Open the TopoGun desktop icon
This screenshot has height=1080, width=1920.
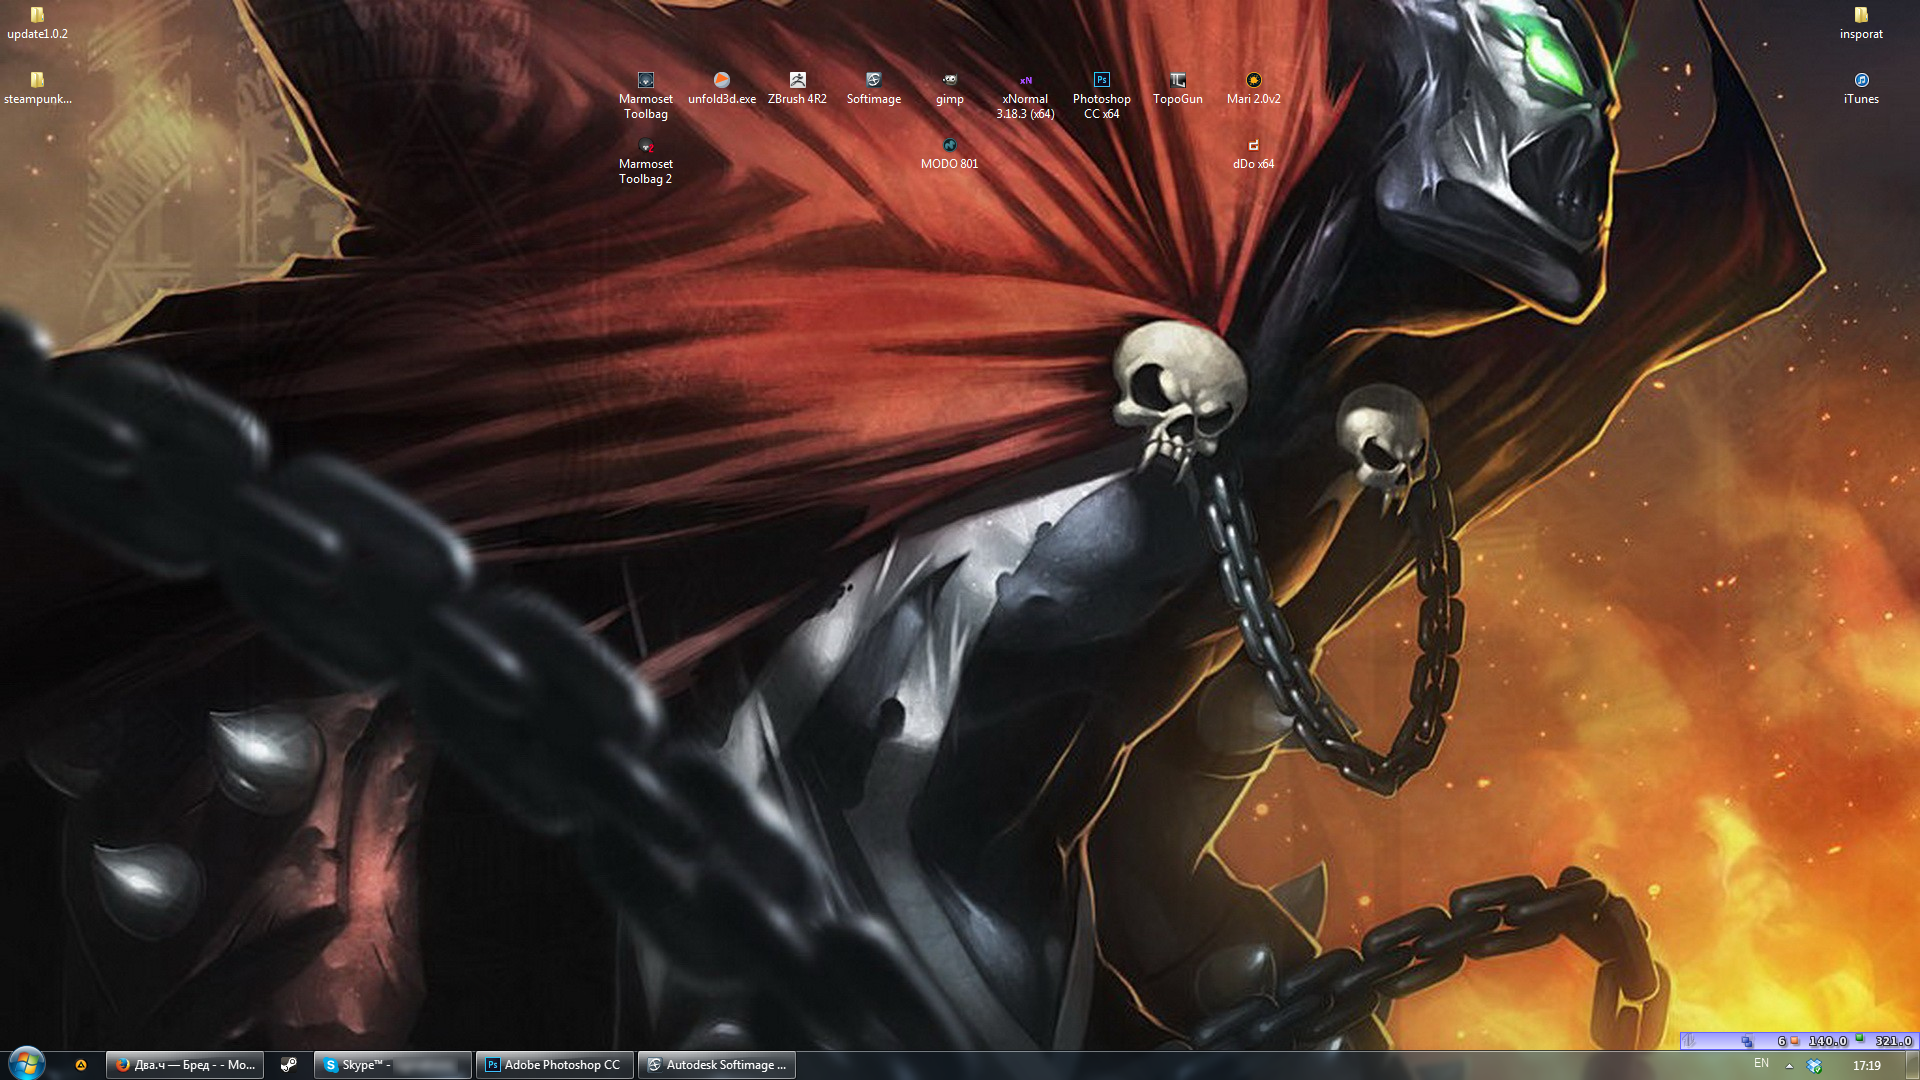(1177, 81)
